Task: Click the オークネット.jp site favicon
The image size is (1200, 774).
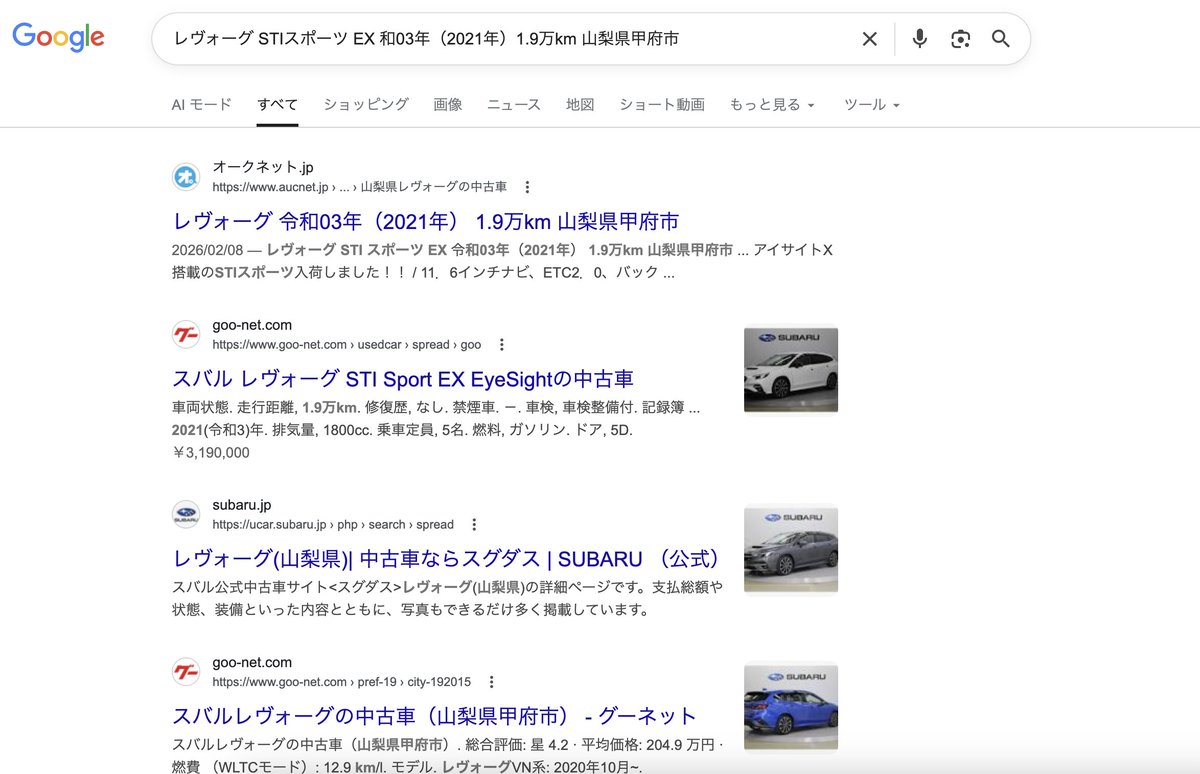Action: pyautogui.click(x=185, y=176)
